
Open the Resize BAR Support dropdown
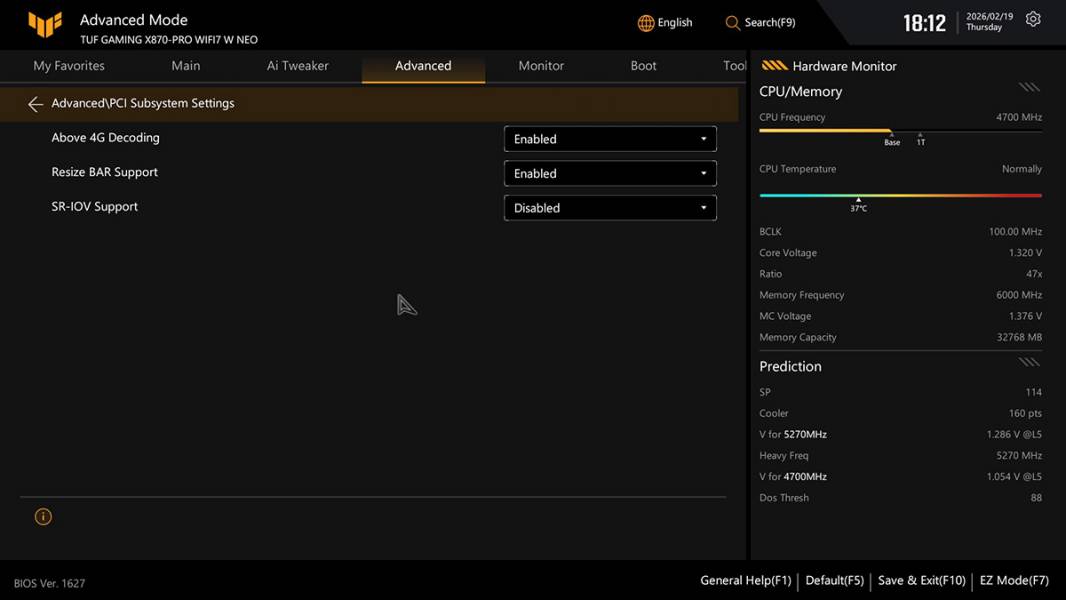coord(610,173)
